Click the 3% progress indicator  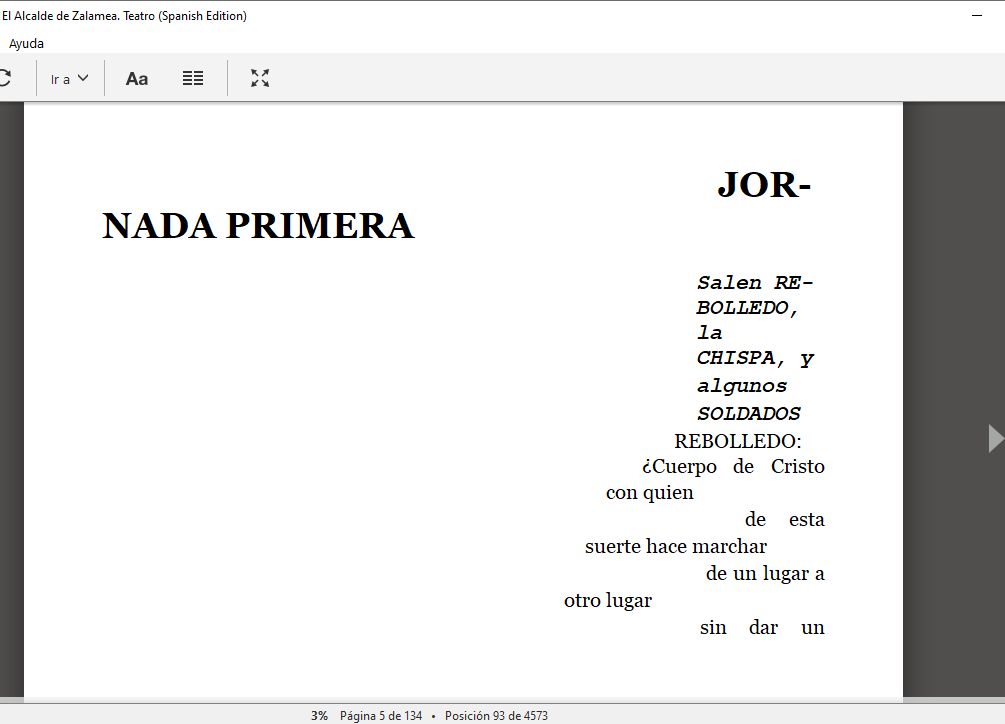point(319,716)
